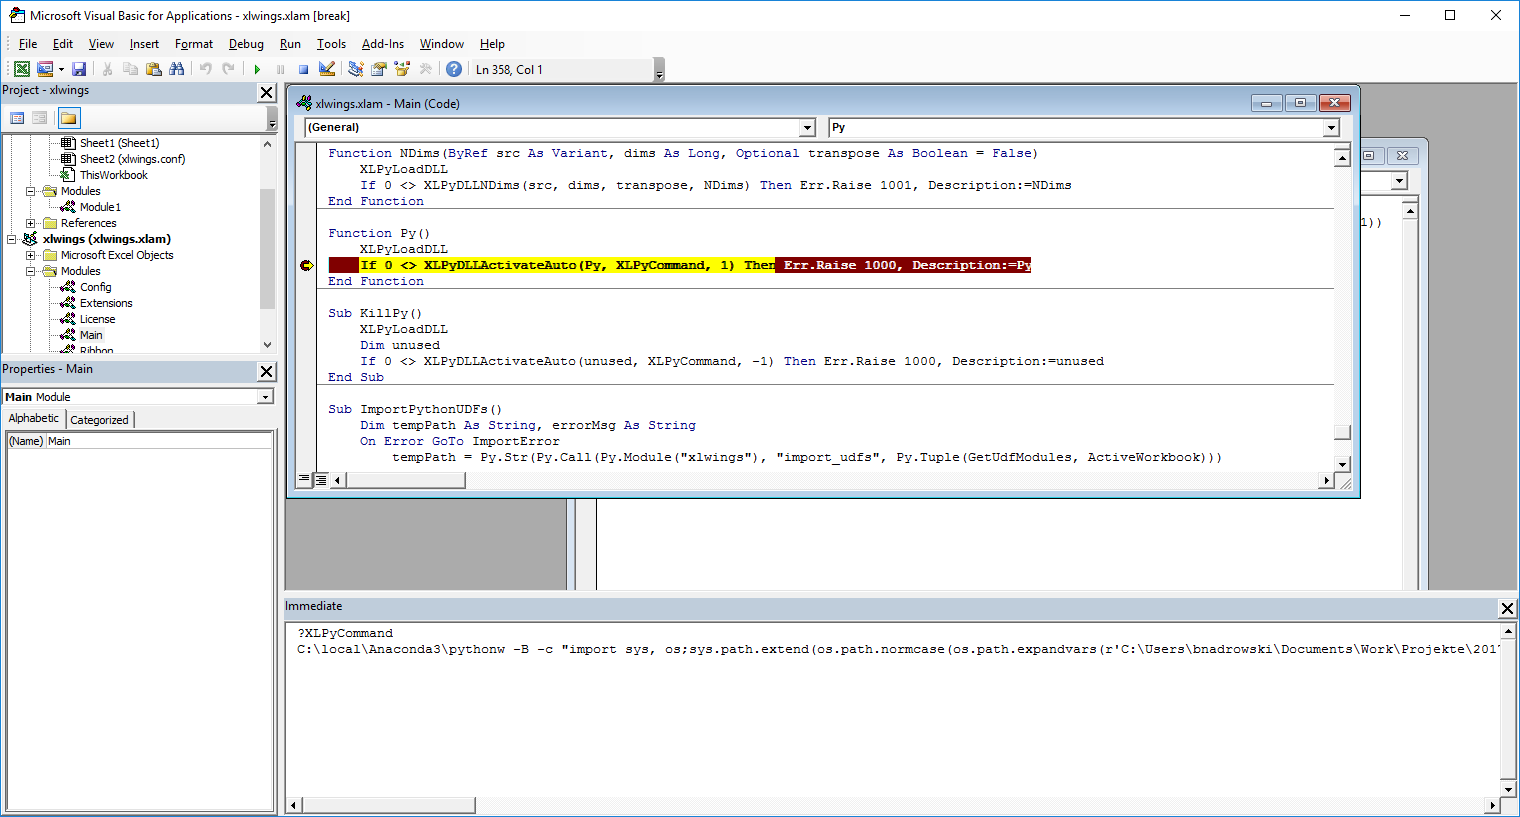Toggle the folder view in Project Explorer

tap(68, 118)
